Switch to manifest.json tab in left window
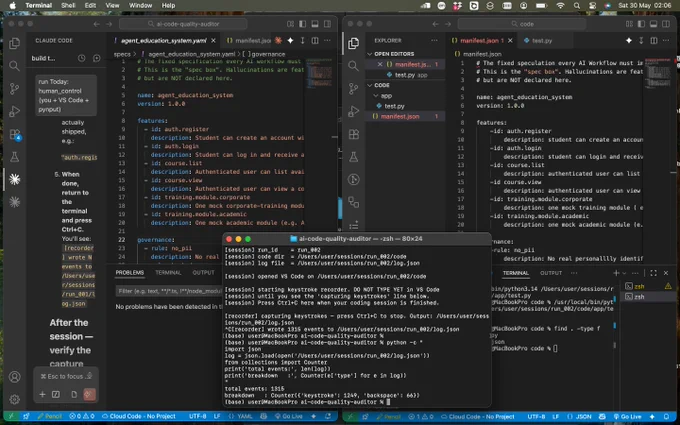The width and height of the screenshot is (680, 425). [249, 40]
